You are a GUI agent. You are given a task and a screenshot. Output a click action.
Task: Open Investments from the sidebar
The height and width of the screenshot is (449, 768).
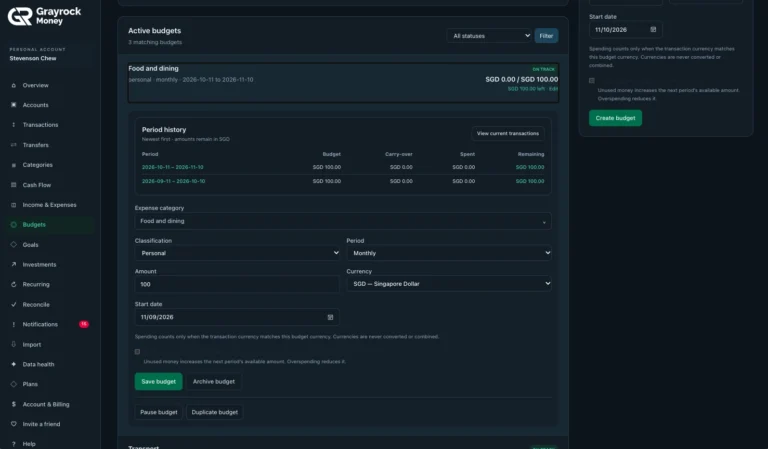[39, 264]
